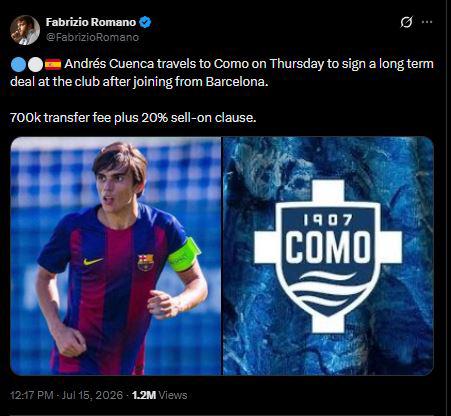Open the Como 1907 crest image
This screenshot has height=416, width=451.
(328, 256)
